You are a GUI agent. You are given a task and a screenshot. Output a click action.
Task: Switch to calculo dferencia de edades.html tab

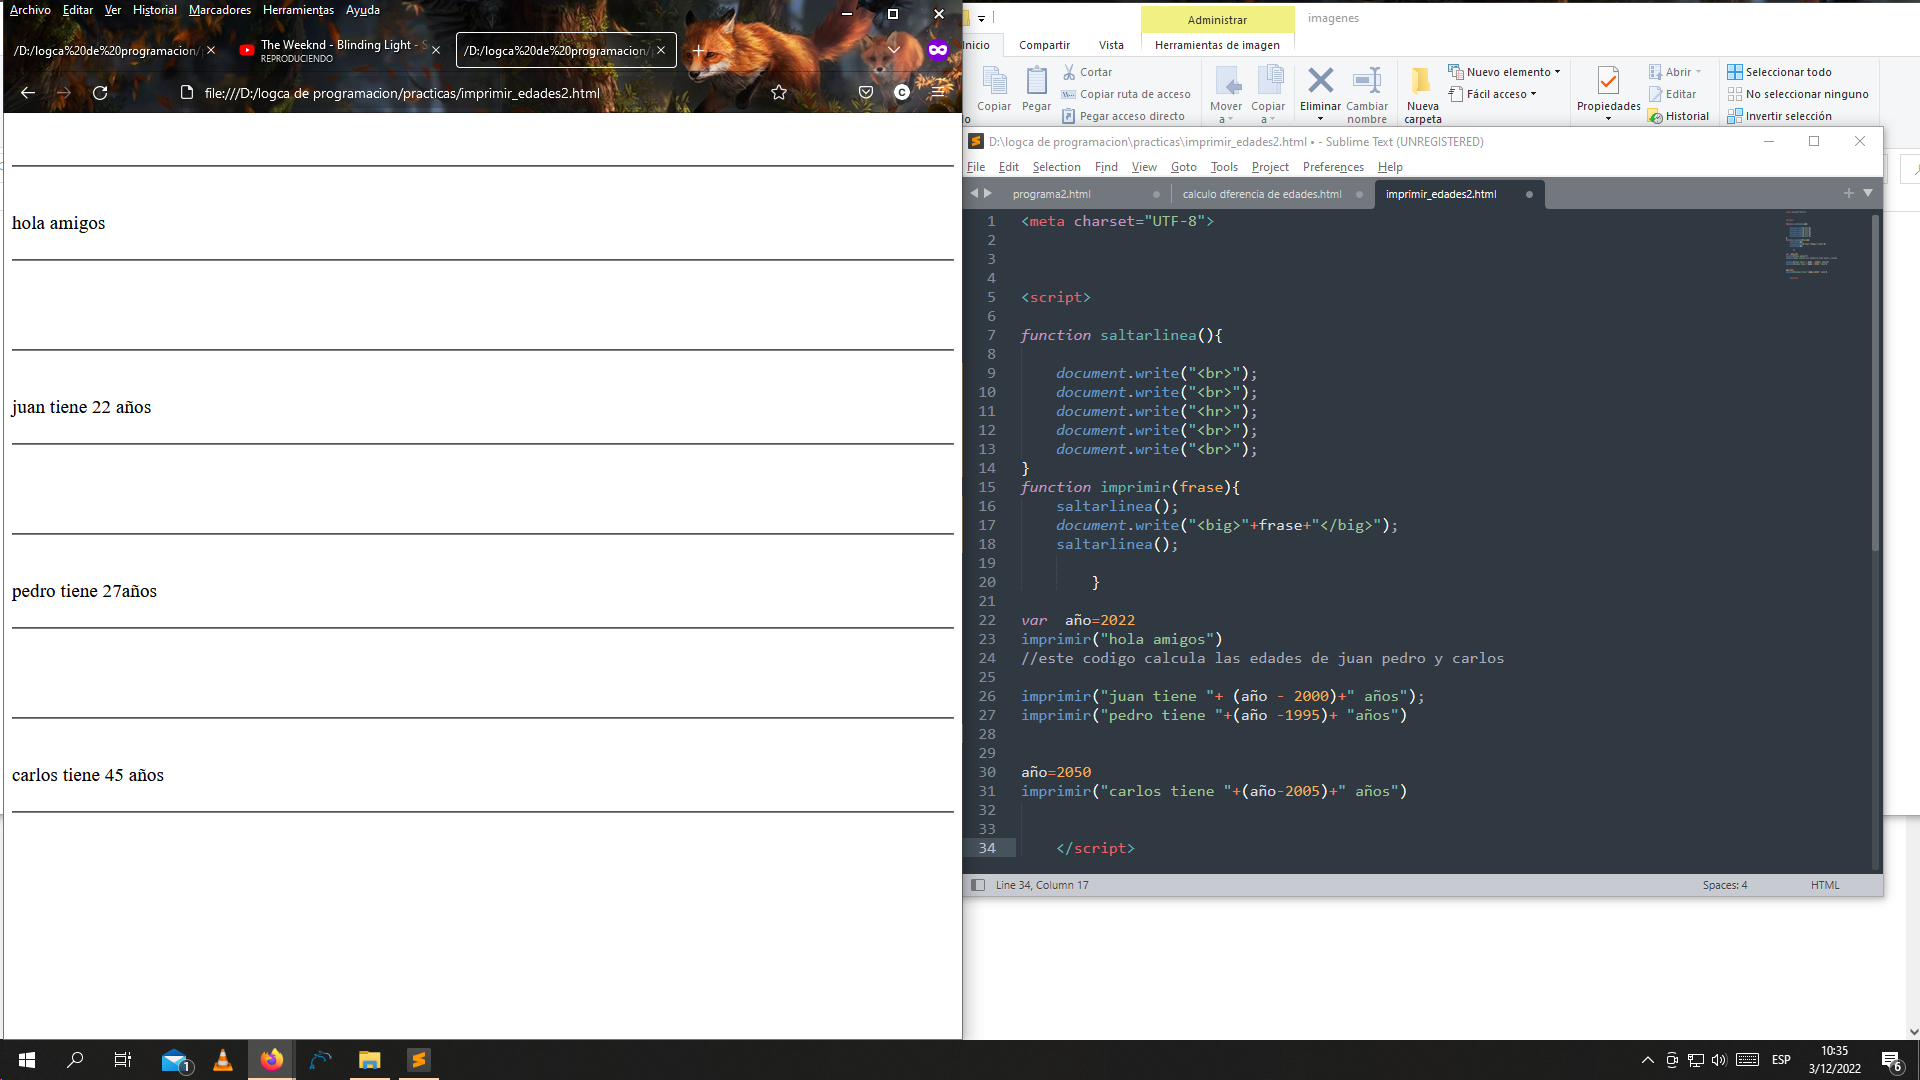pyautogui.click(x=1262, y=194)
